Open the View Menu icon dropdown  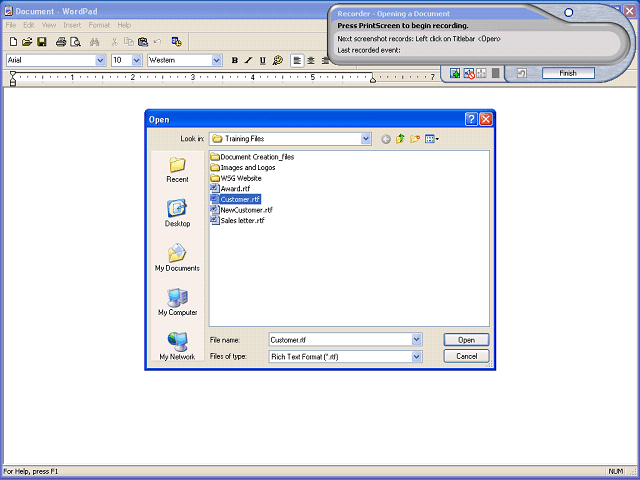pos(432,139)
